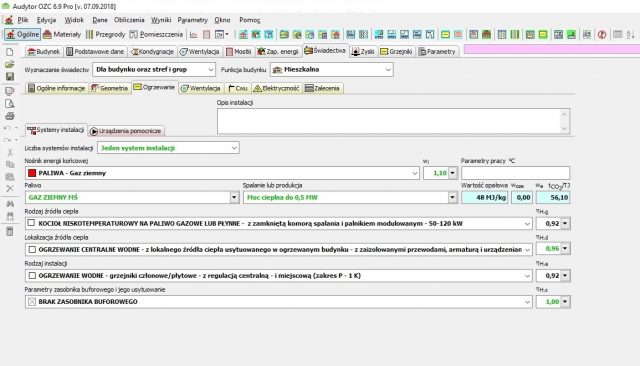This screenshot has height=366, width=640.
Task: Open the Pomieszczenia toolbar section
Action: (x=156, y=35)
